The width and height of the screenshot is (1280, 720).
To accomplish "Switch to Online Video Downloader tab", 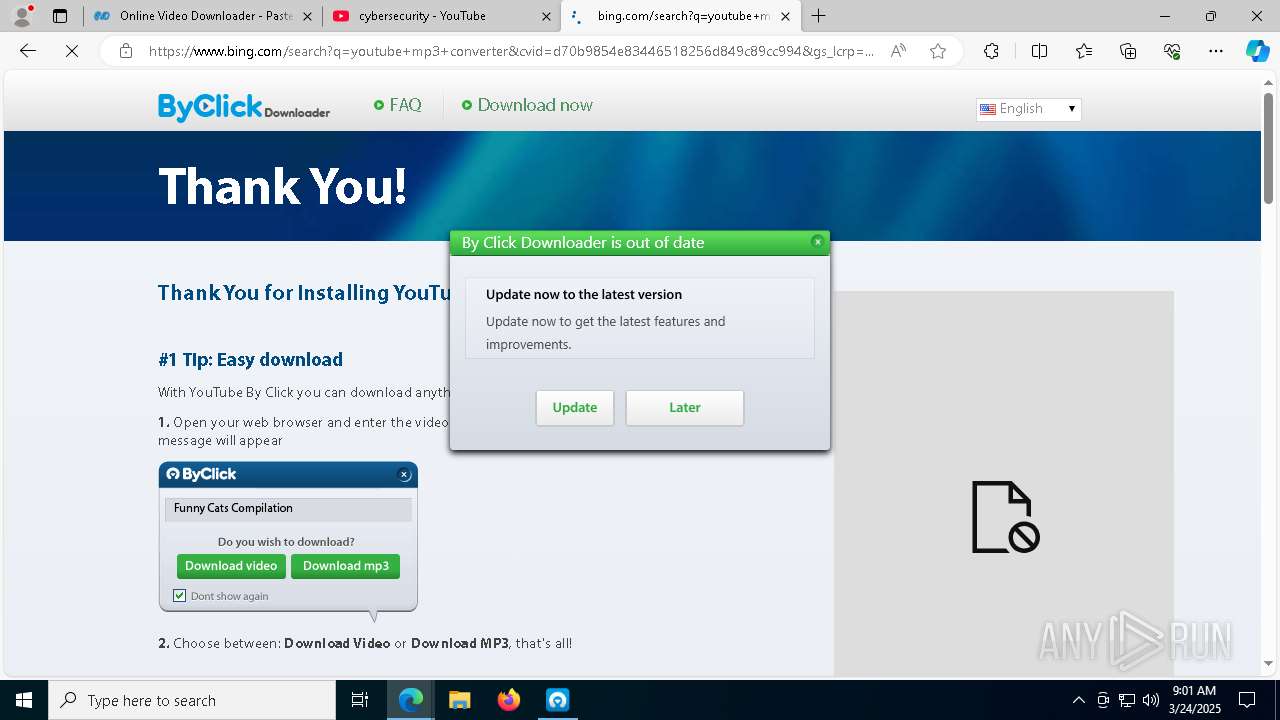I will [x=201, y=16].
